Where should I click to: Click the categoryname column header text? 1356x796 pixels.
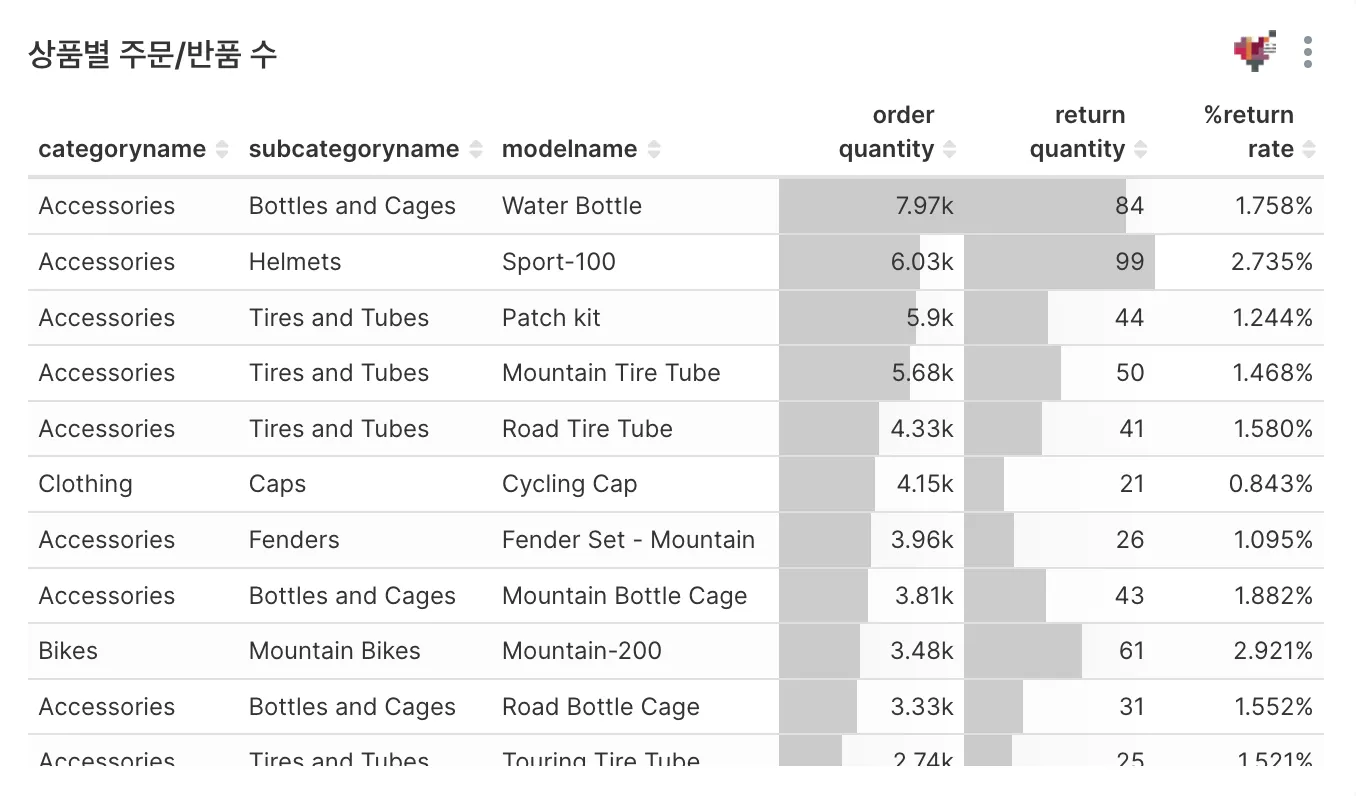[121, 150]
